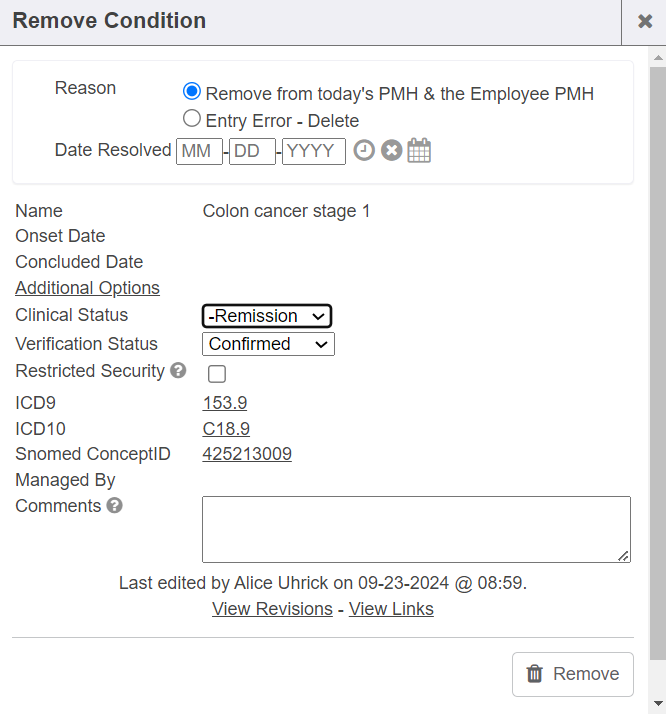Click the Comments help question icon
666x714 pixels.
[x=115, y=506]
